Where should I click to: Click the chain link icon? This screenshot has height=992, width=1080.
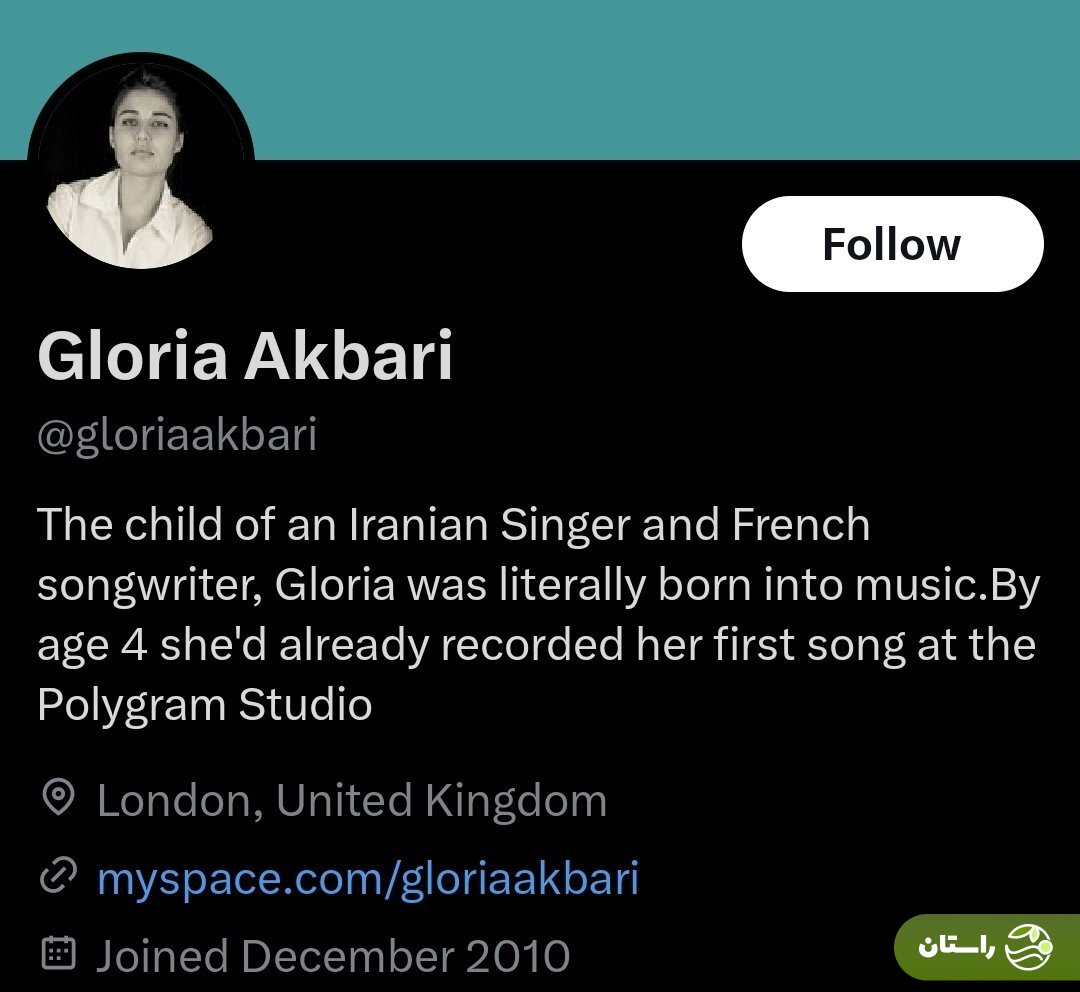[58, 877]
